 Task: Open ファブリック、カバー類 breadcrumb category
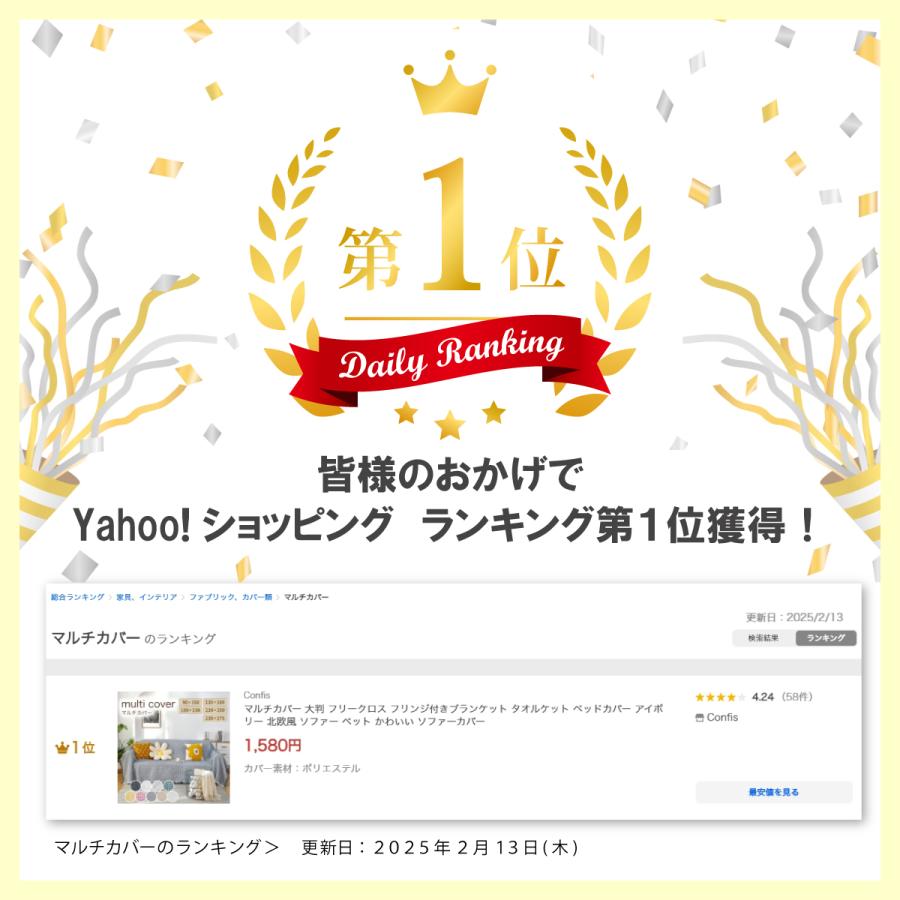tap(231, 597)
